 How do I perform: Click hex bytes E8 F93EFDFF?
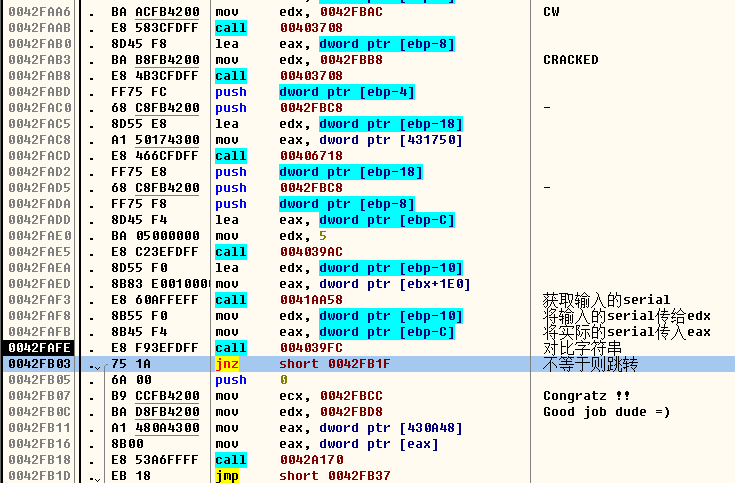[x=155, y=348]
